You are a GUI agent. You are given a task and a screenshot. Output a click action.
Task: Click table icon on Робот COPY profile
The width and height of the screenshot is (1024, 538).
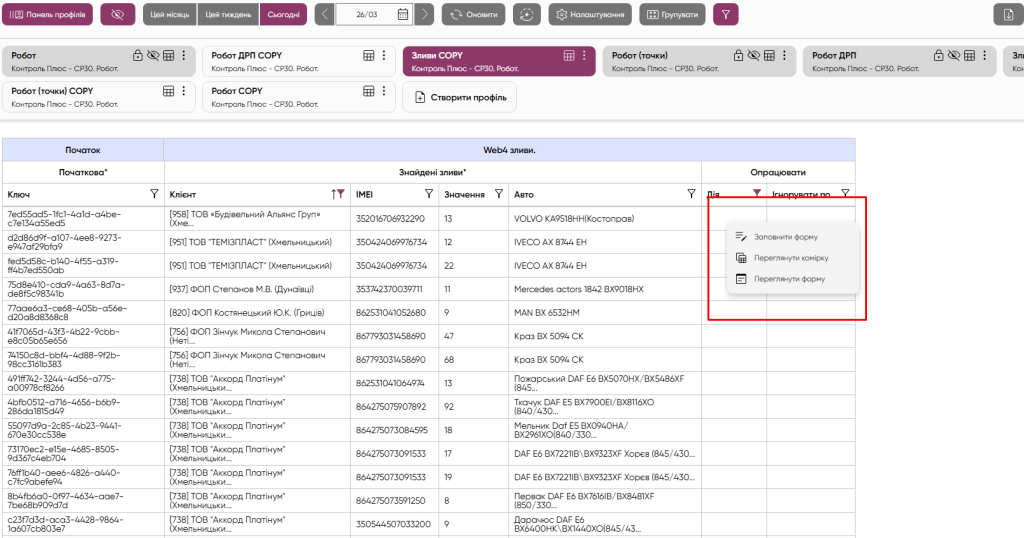pos(369,91)
